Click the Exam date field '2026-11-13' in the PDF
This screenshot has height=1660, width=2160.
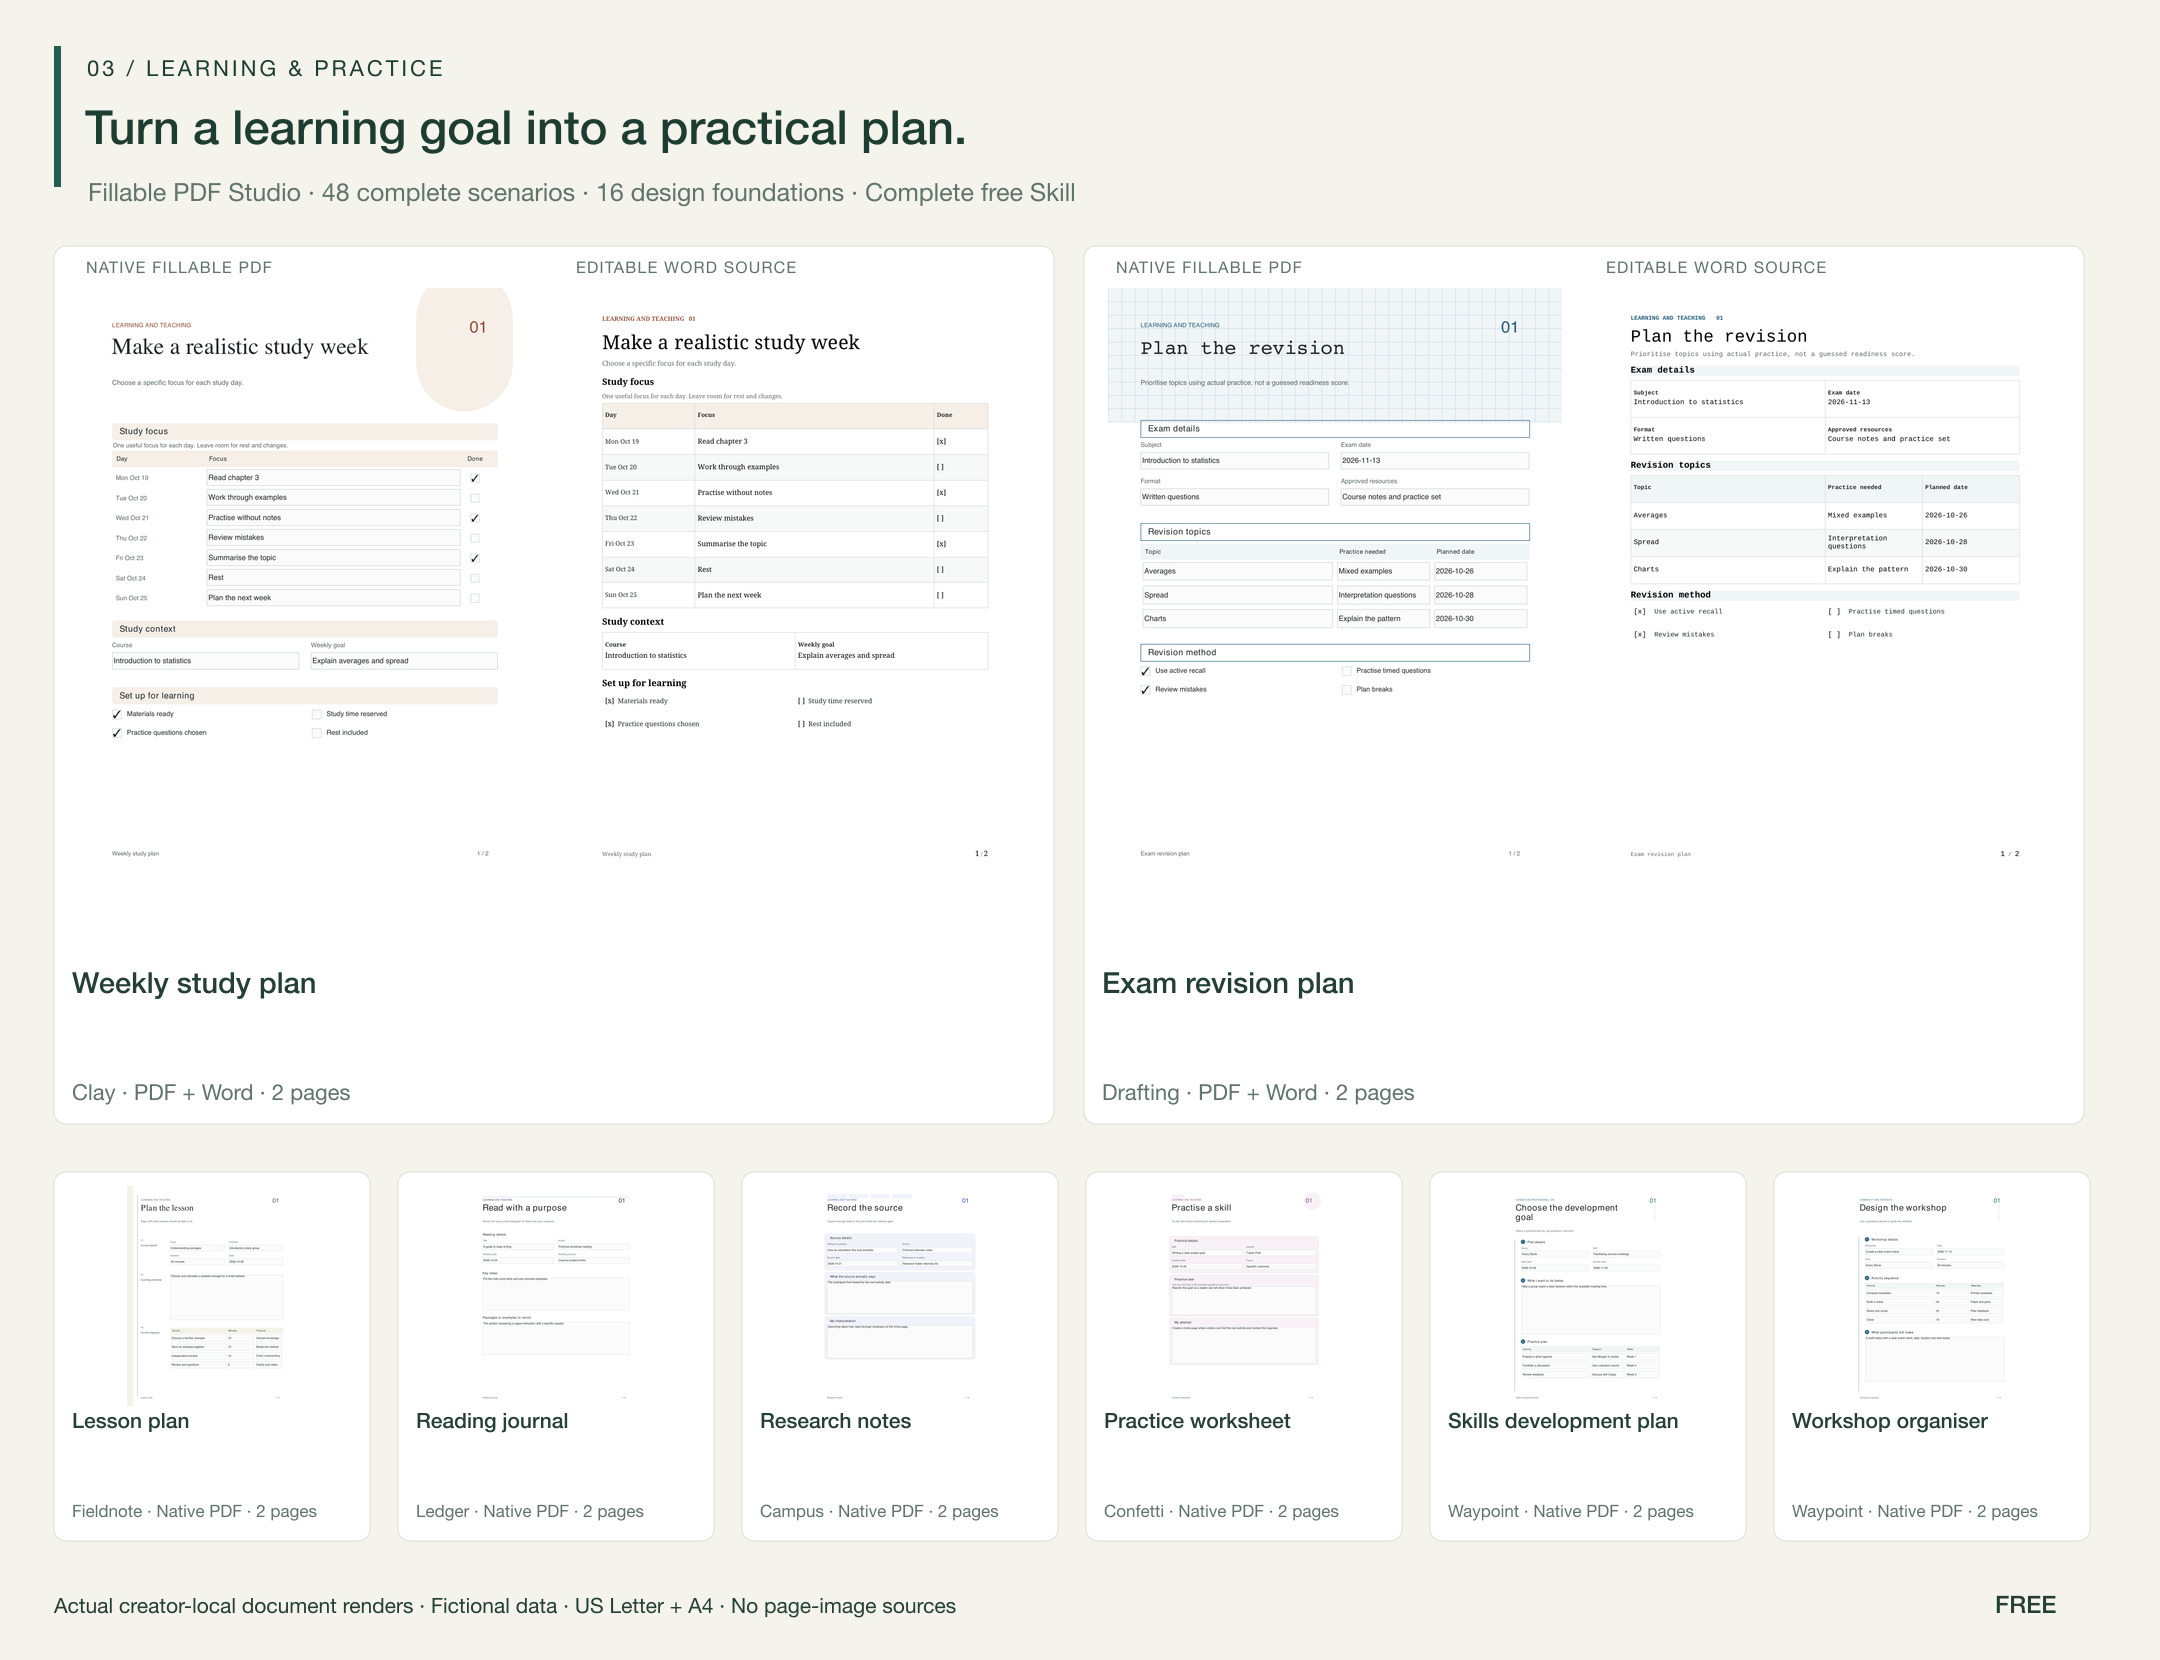[1434, 461]
